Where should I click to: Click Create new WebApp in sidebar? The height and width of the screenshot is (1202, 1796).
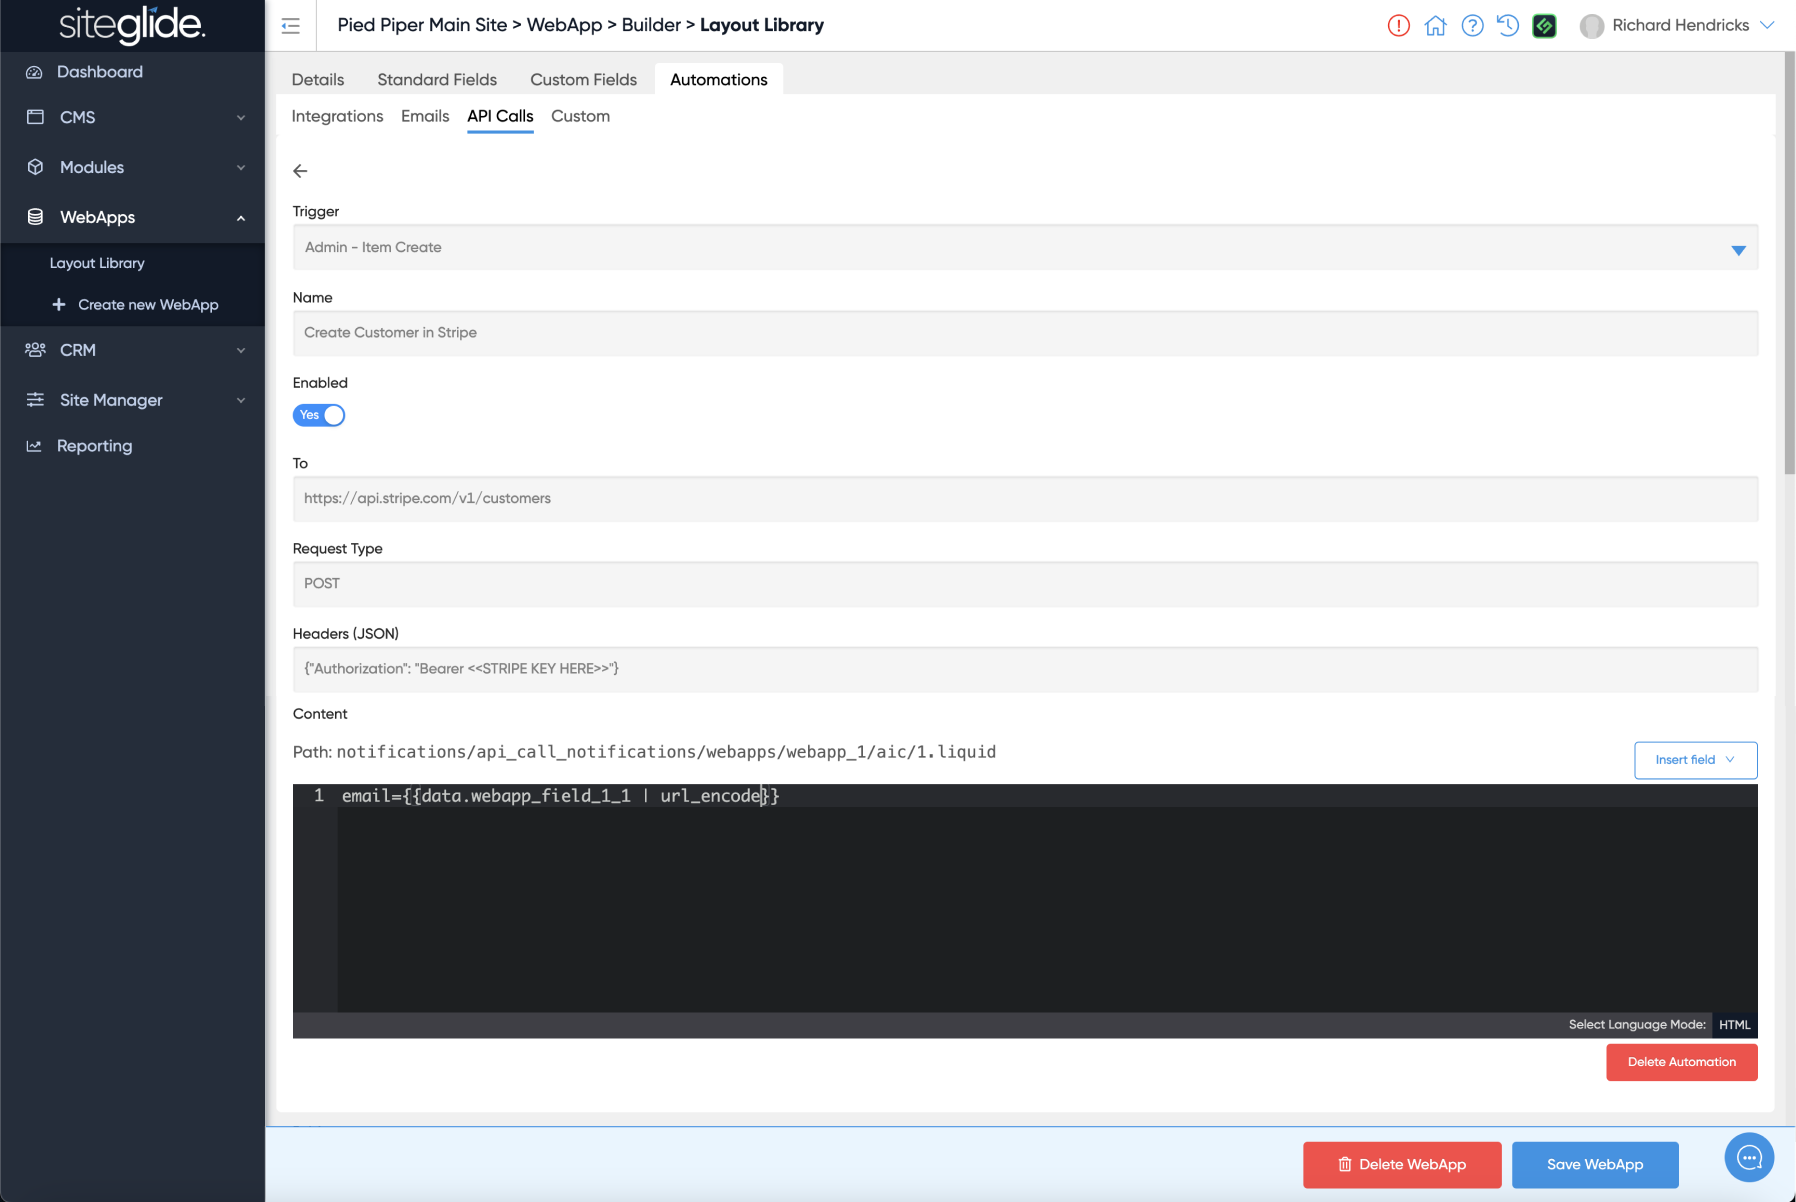(148, 305)
